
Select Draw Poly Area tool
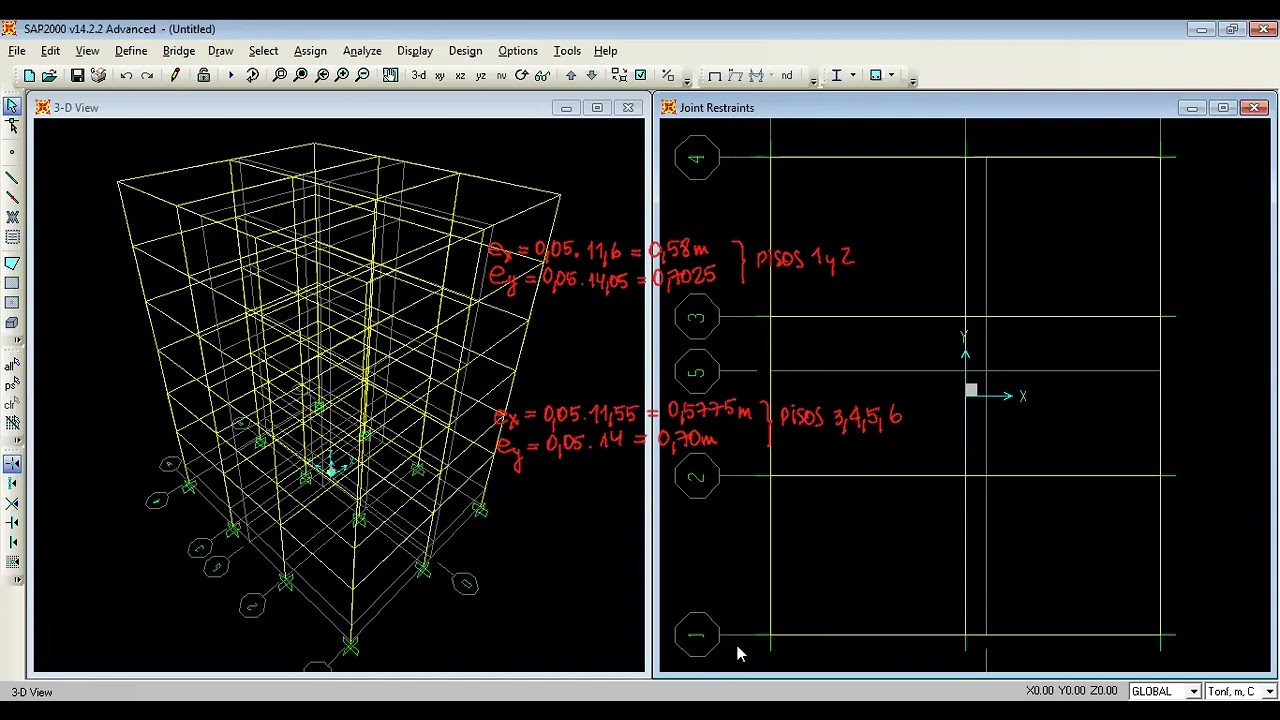(12, 263)
